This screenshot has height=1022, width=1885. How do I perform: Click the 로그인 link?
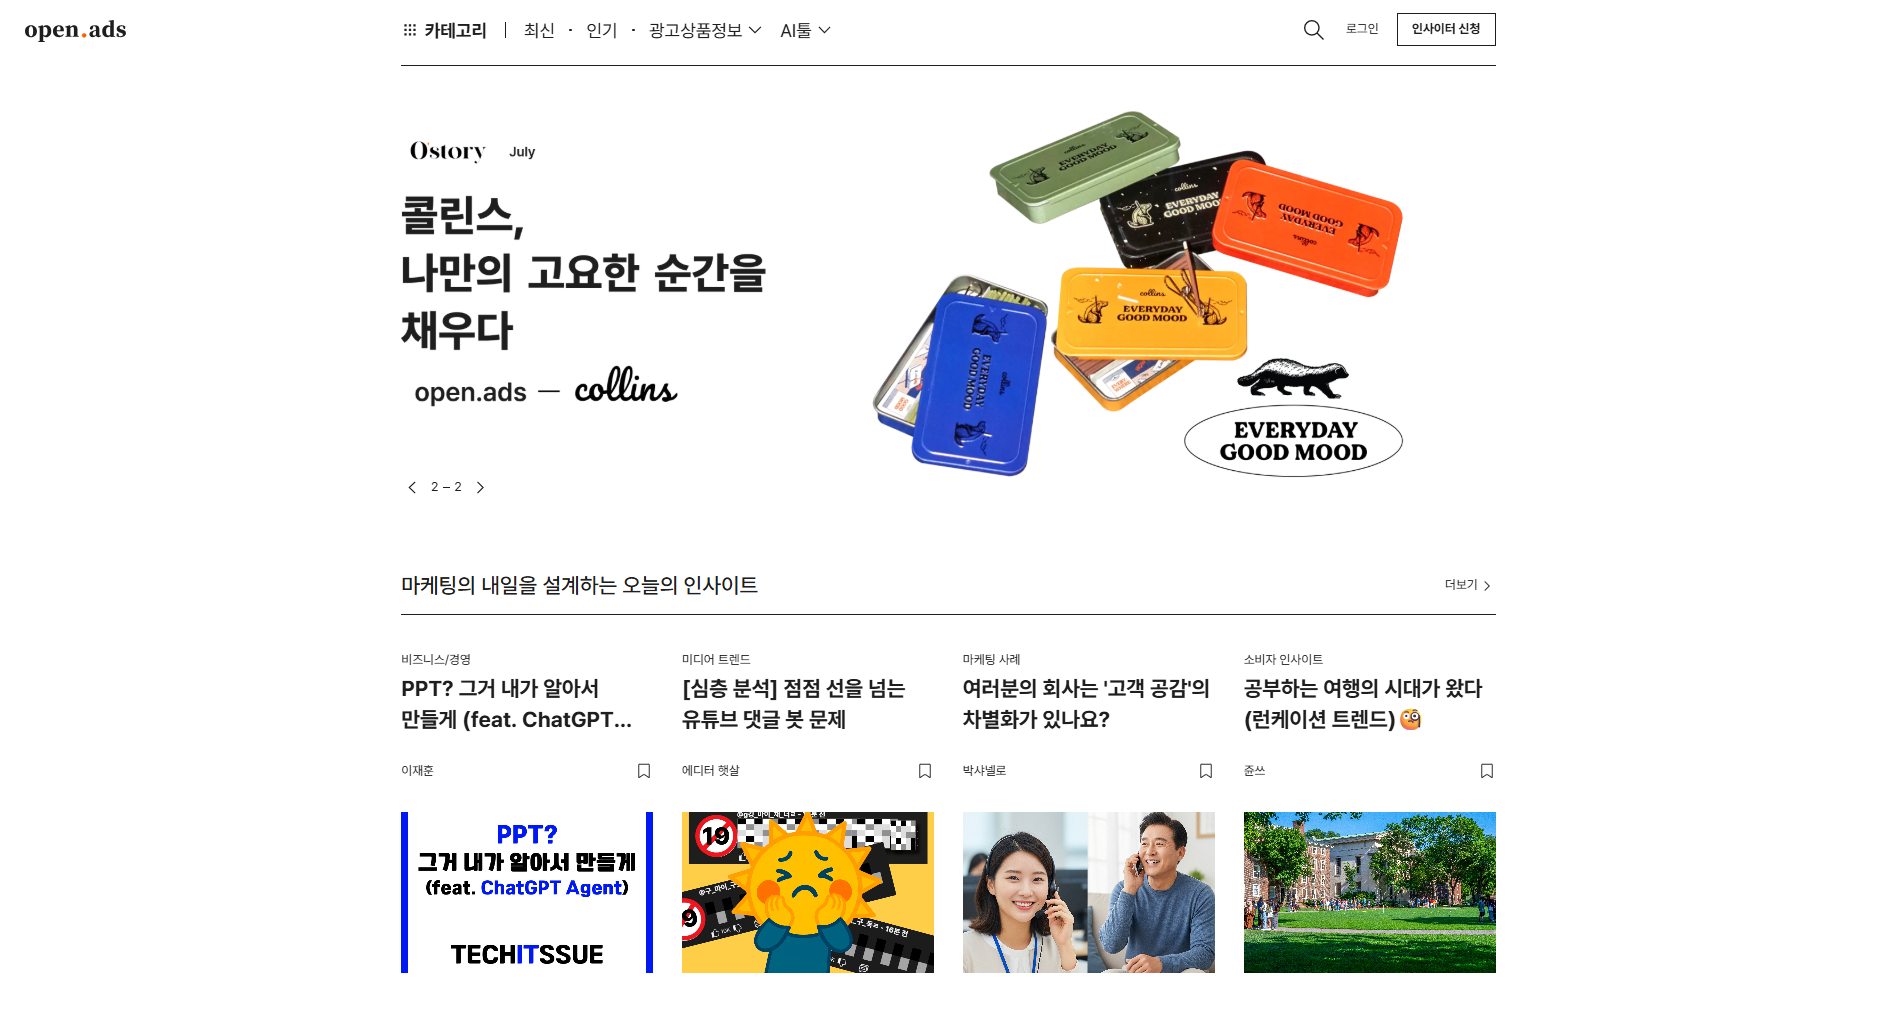point(1361,29)
